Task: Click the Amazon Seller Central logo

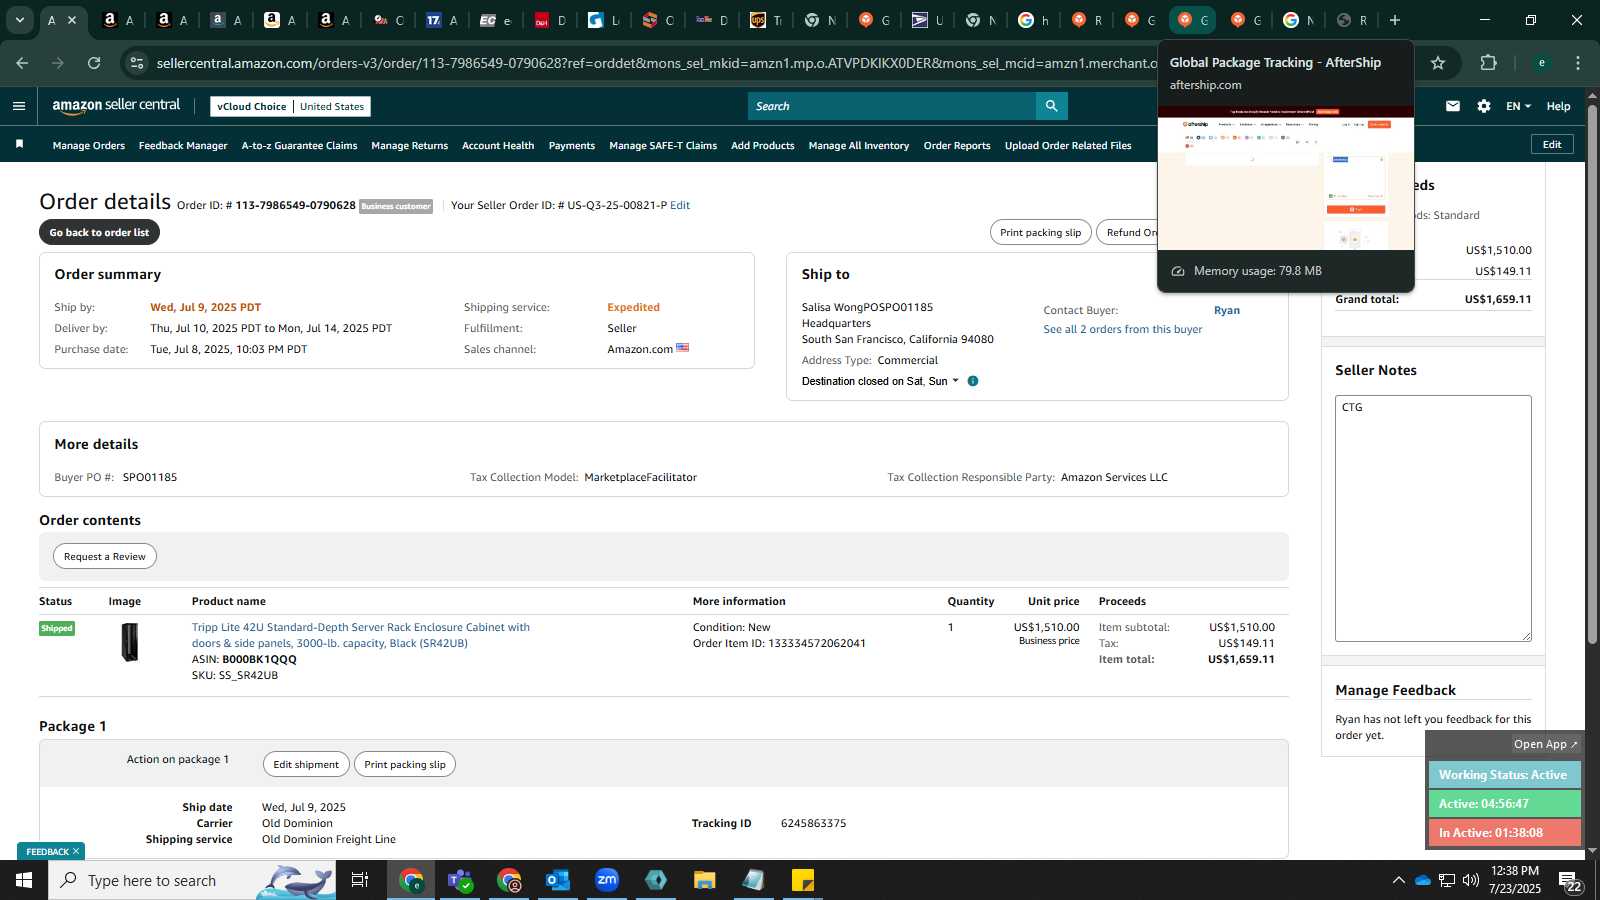Action: pos(116,106)
